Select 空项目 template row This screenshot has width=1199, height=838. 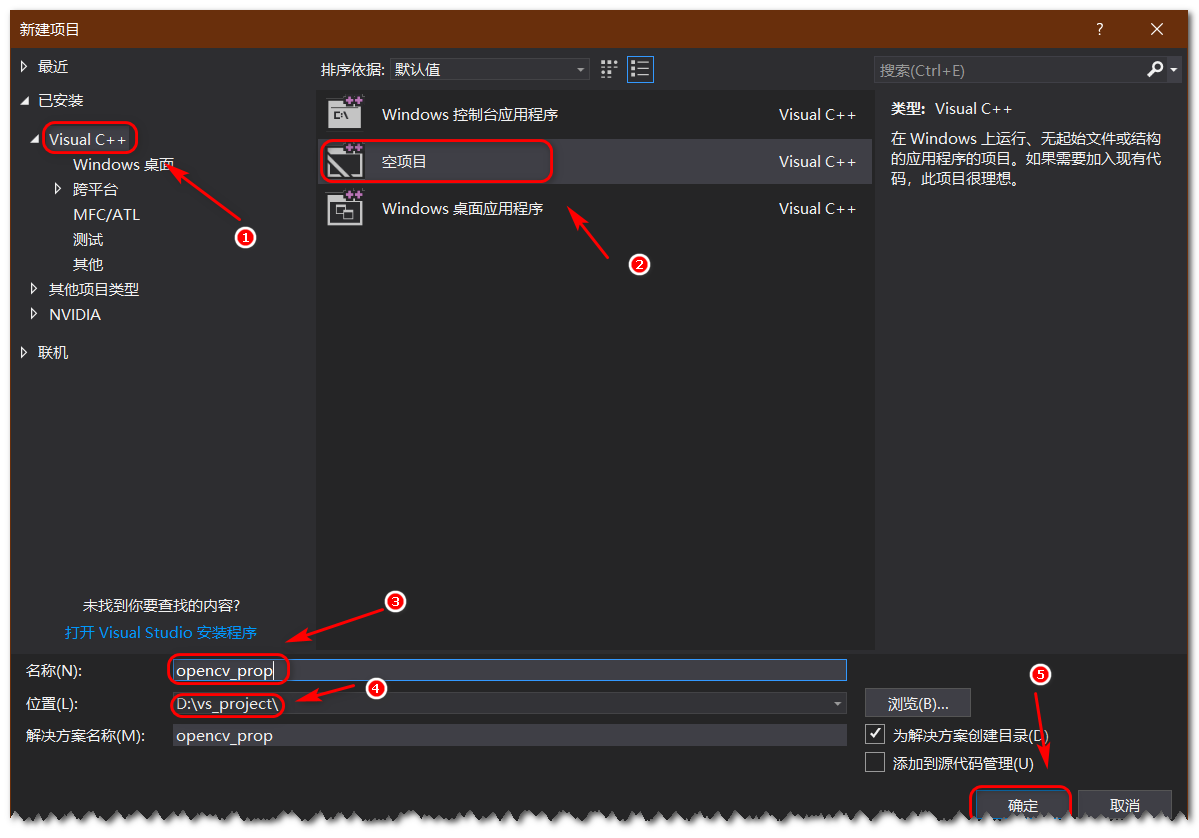pos(594,161)
